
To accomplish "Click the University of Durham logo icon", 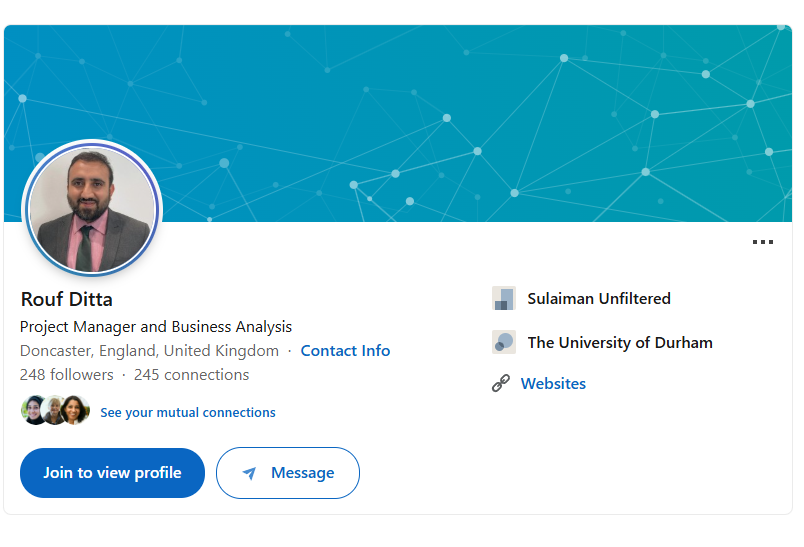I will pyautogui.click(x=503, y=342).
